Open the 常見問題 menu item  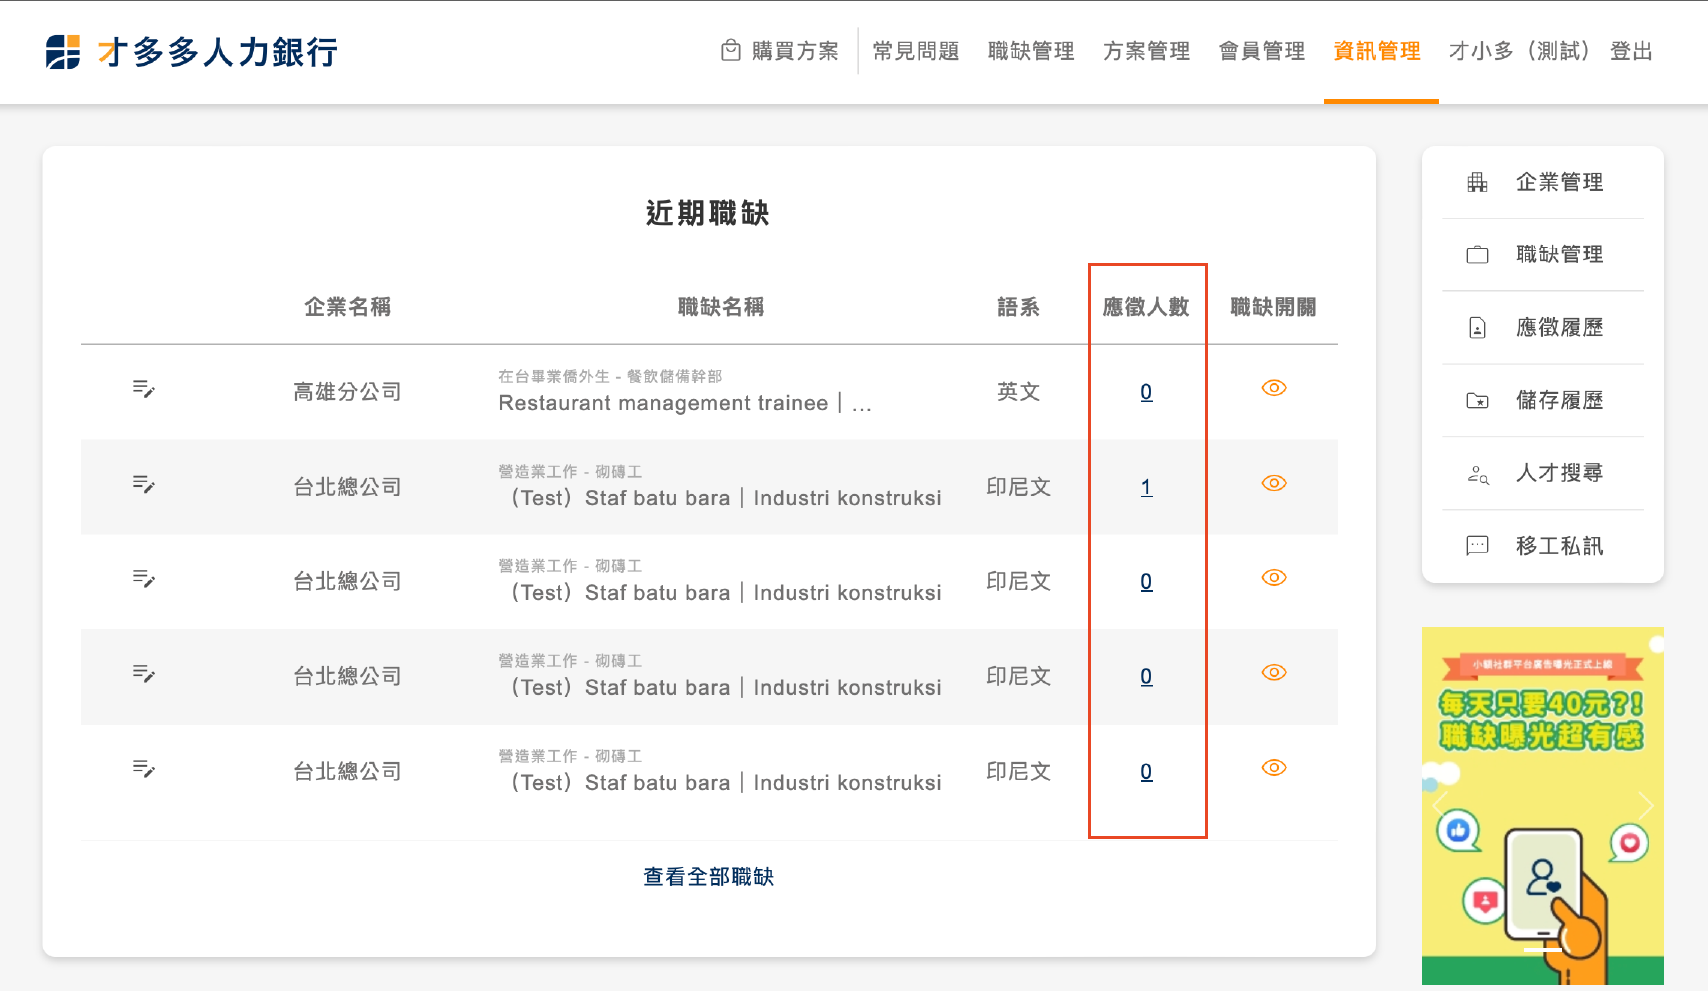coord(915,51)
